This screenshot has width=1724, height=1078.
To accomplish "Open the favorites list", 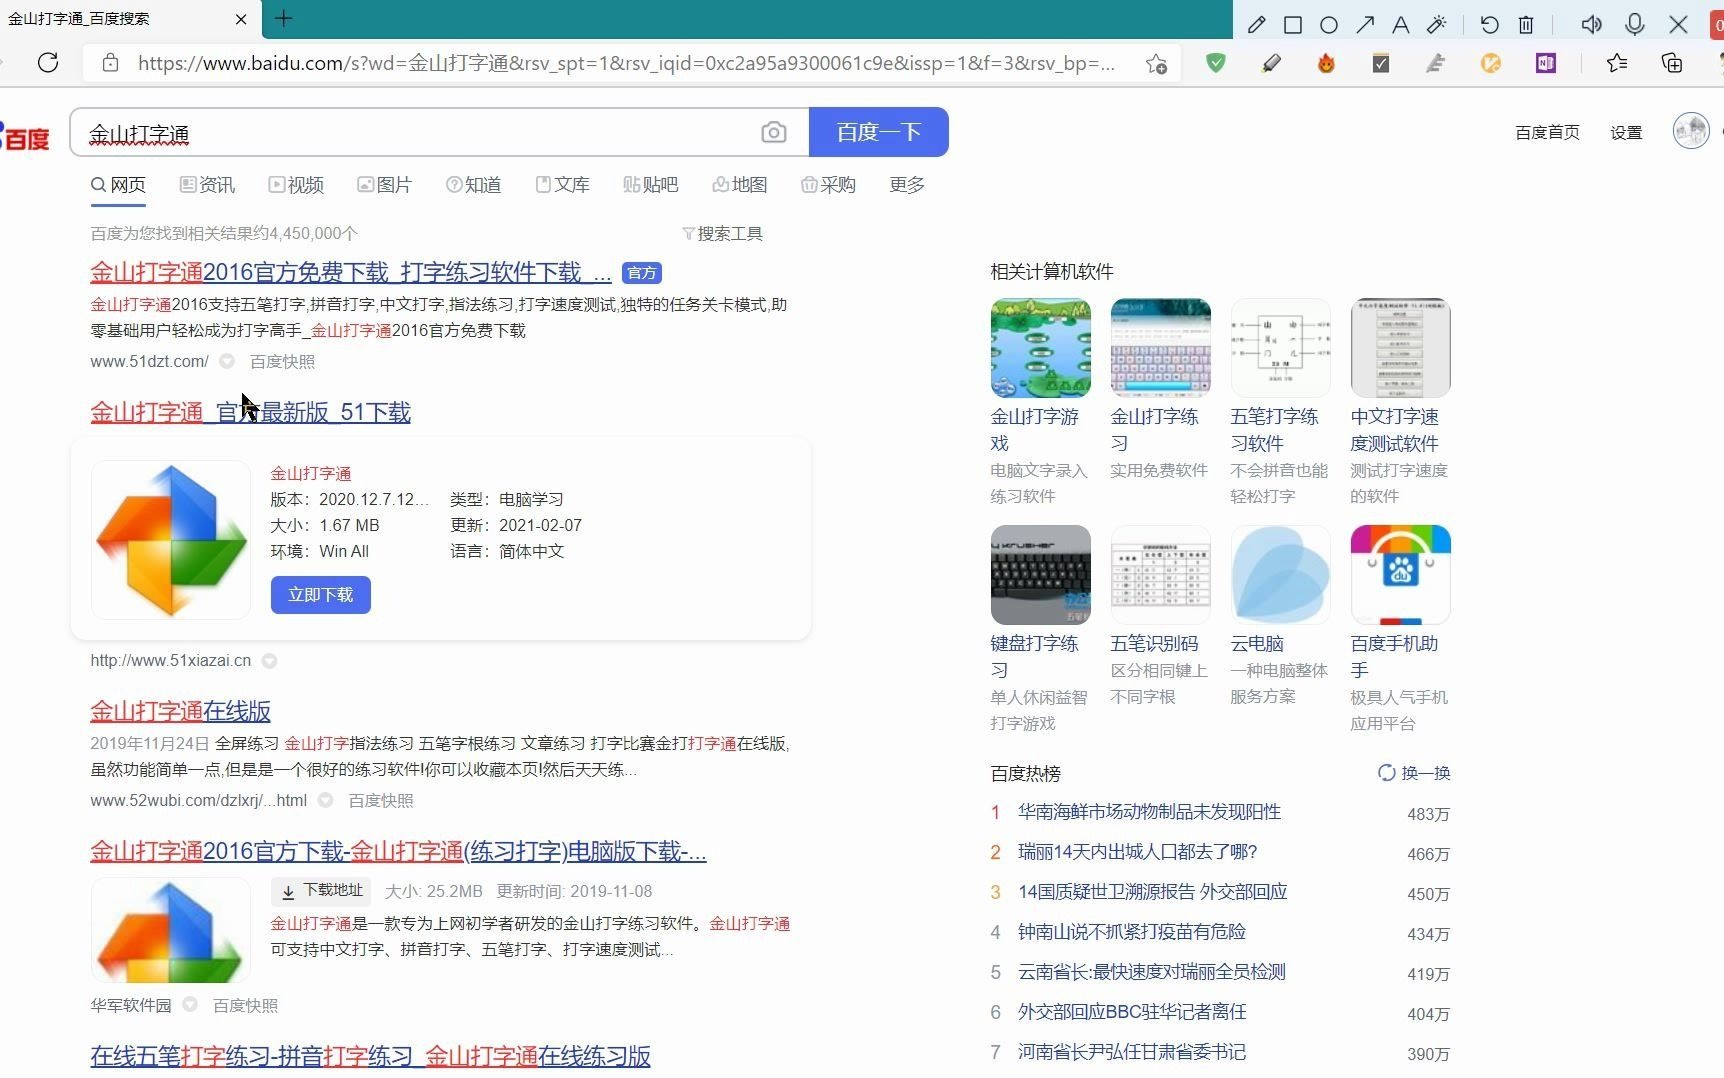I will pos(1617,63).
